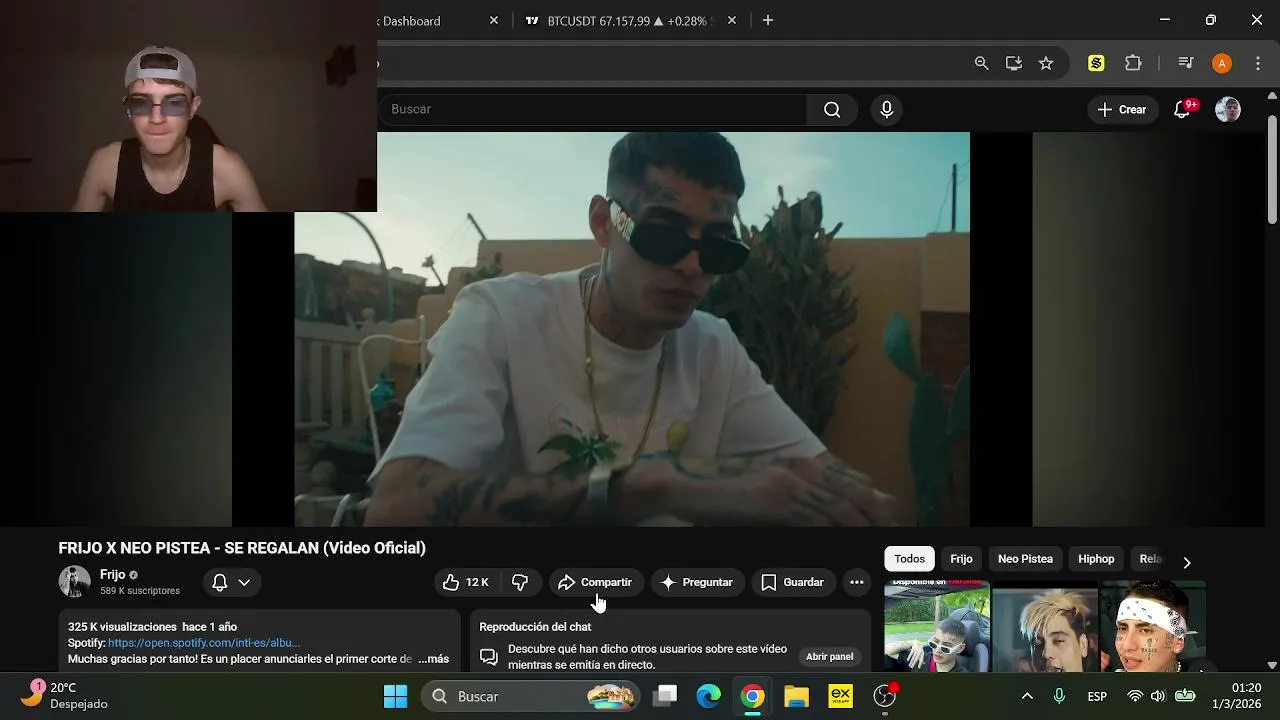Screen dimensions: 1280x720
Task: Start voice search with the microphone icon
Action: pos(886,109)
